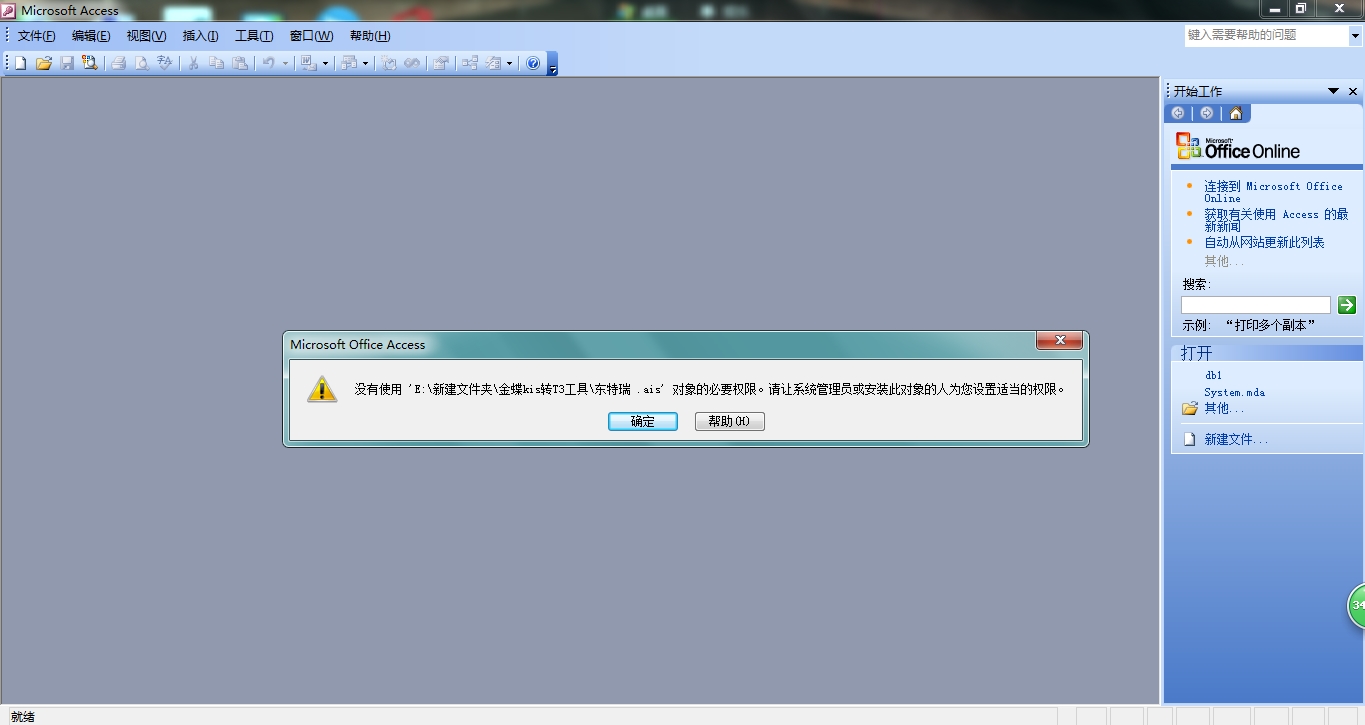Click 获取有关使用 Access 的最新新闻 link
This screenshot has height=725, width=1365.
pyautogui.click(x=1276, y=220)
